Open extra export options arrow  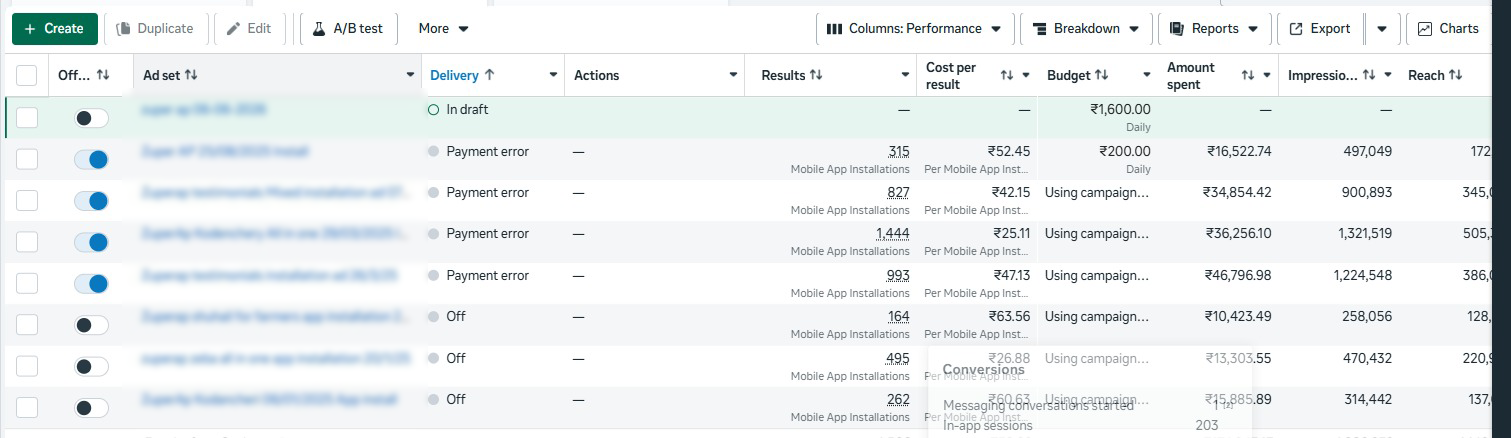tap(1381, 29)
